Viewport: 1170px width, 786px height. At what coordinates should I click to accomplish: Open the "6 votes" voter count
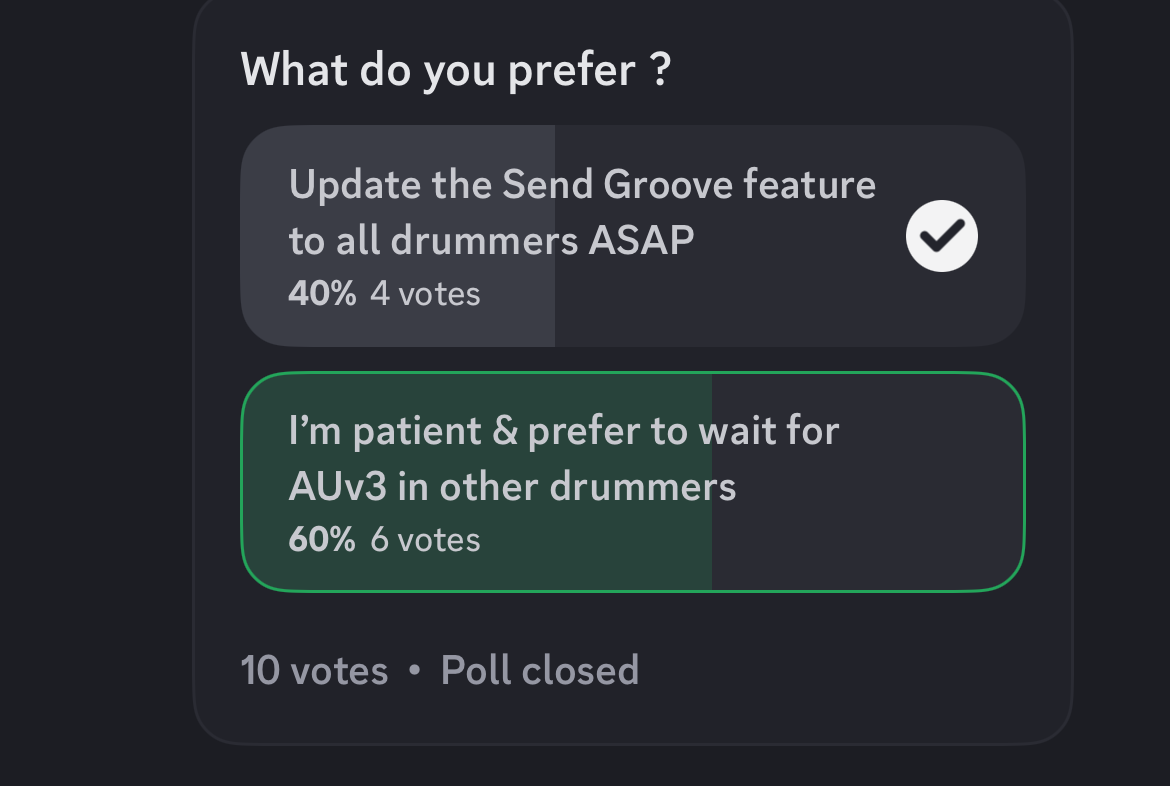425,540
